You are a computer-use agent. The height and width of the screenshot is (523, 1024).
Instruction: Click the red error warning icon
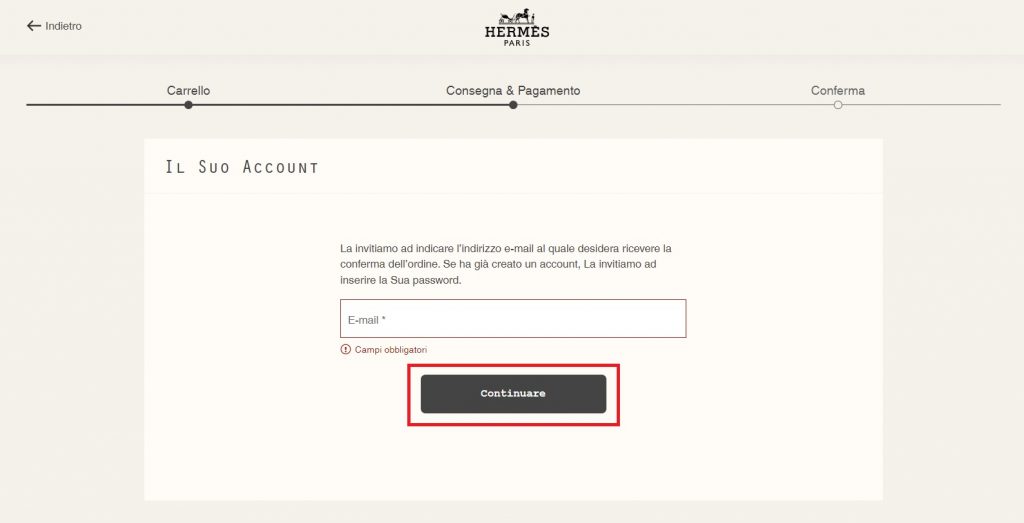click(346, 350)
